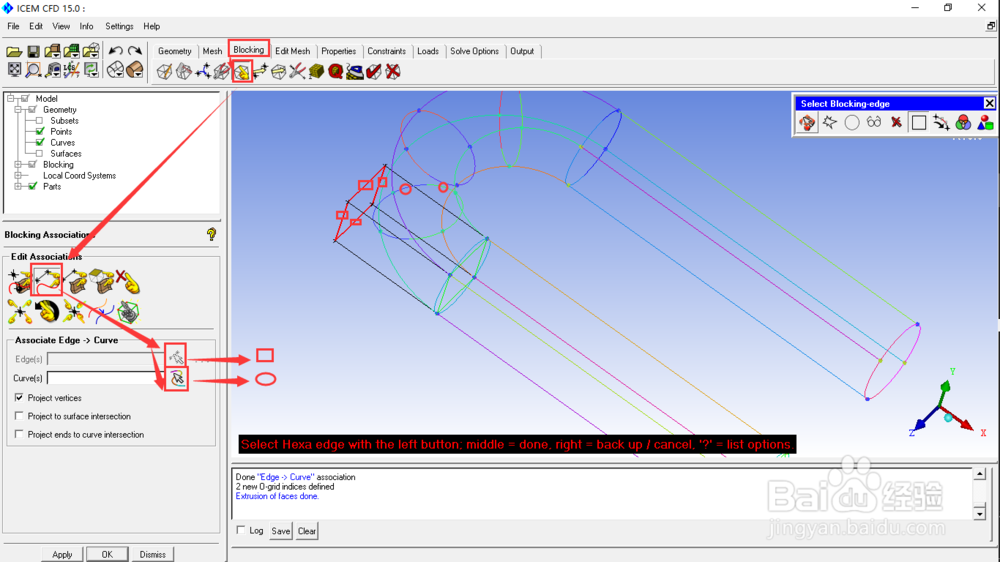Collapse the Model tree node
This screenshot has height=562, width=1000.
click(10, 98)
